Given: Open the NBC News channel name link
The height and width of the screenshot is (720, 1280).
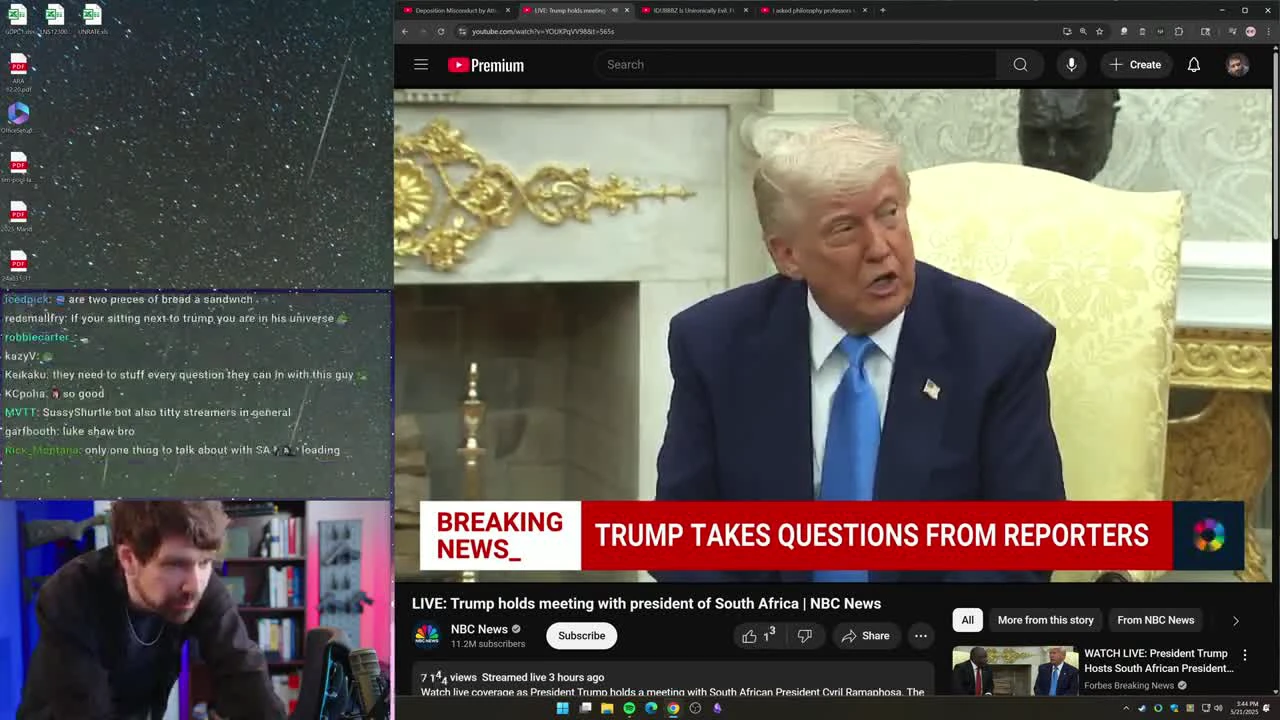Looking at the screenshot, I should 479,629.
